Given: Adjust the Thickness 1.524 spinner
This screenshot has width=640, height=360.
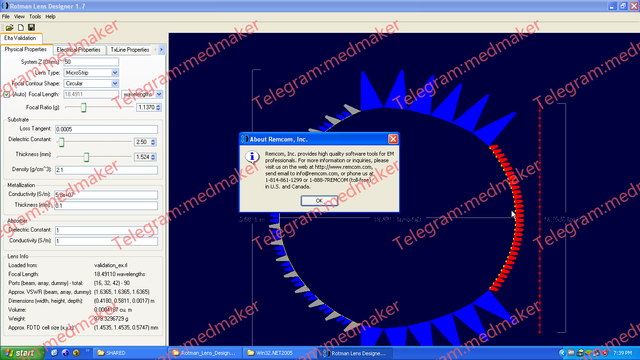Looking at the screenshot, I should point(153,157).
